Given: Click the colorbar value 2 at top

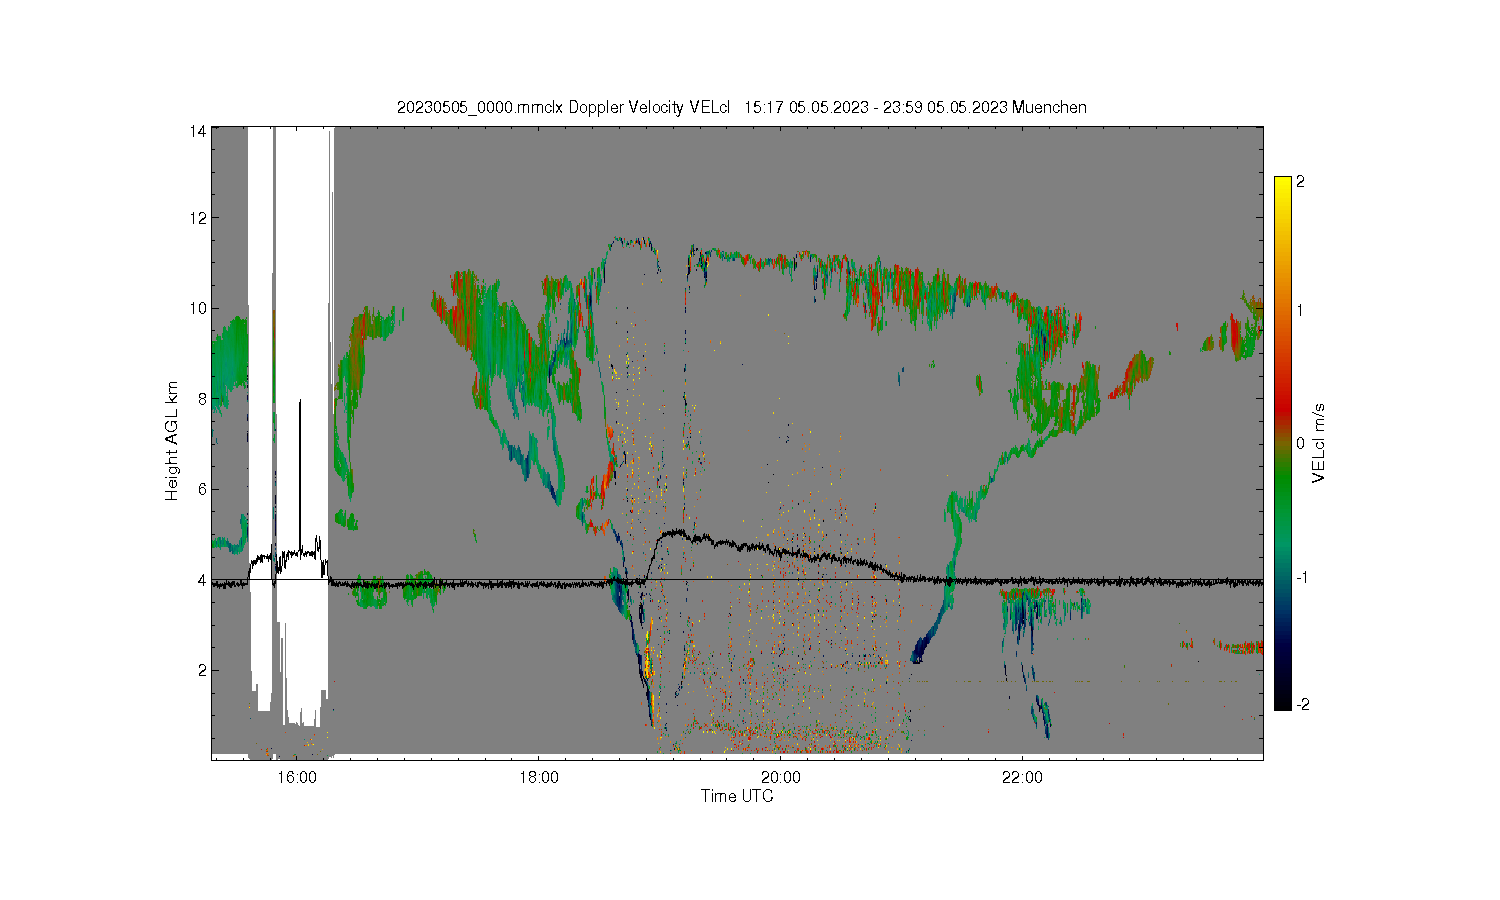Looking at the screenshot, I should click(x=1301, y=182).
